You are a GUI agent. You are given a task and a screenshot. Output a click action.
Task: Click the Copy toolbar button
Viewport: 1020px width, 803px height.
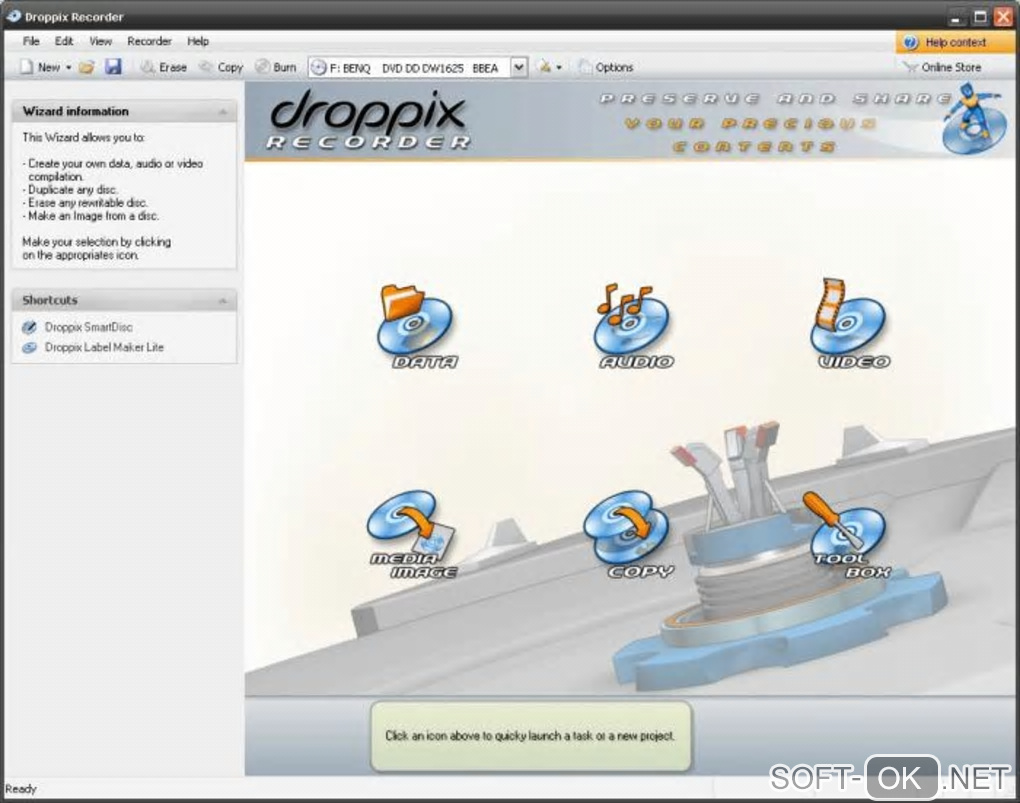pos(221,67)
